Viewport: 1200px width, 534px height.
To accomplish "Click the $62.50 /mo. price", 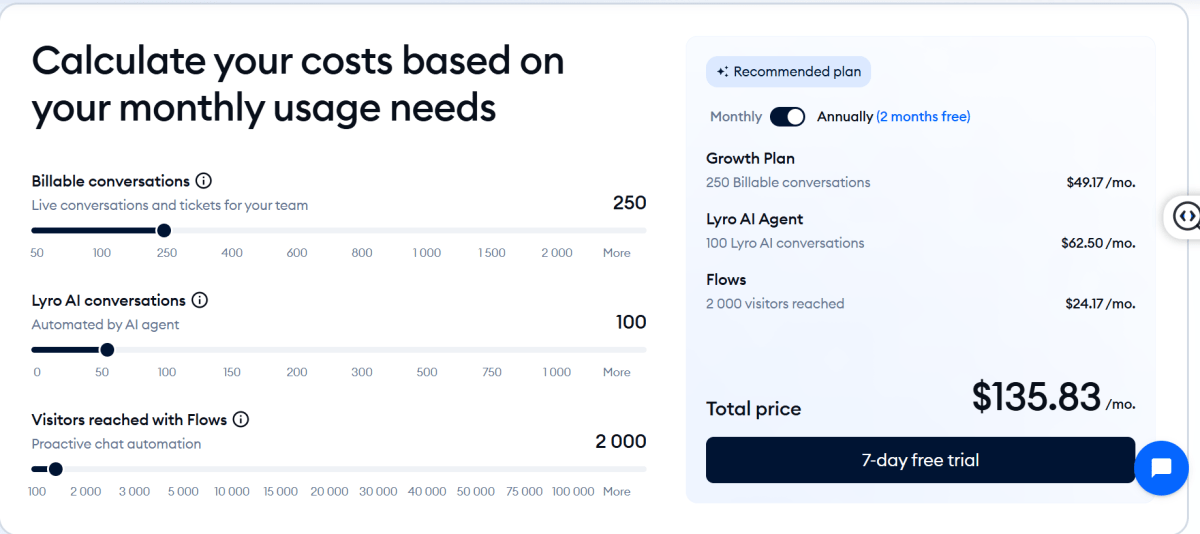I will (x=1099, y=243).
